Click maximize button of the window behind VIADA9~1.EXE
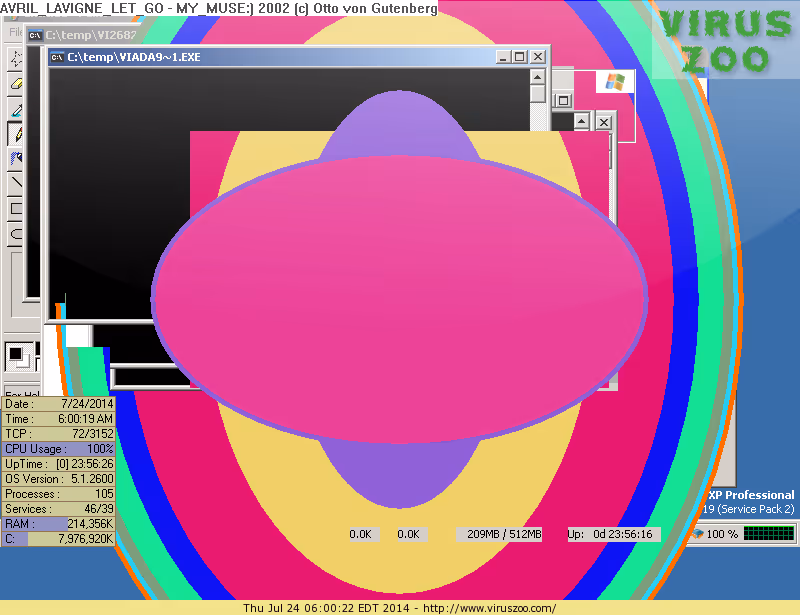Image resolution: width=800 pixels, height=615 pixels. tap(563, 101)
